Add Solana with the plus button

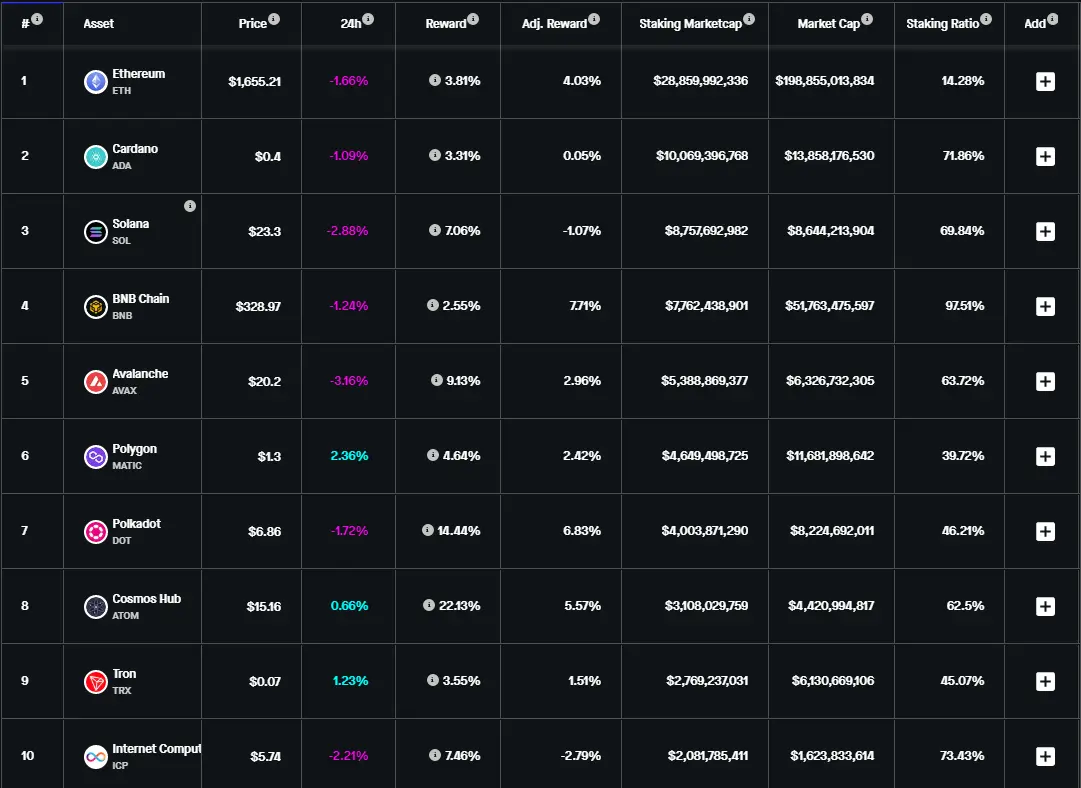pyautogui.click(x=1045, y=232)
